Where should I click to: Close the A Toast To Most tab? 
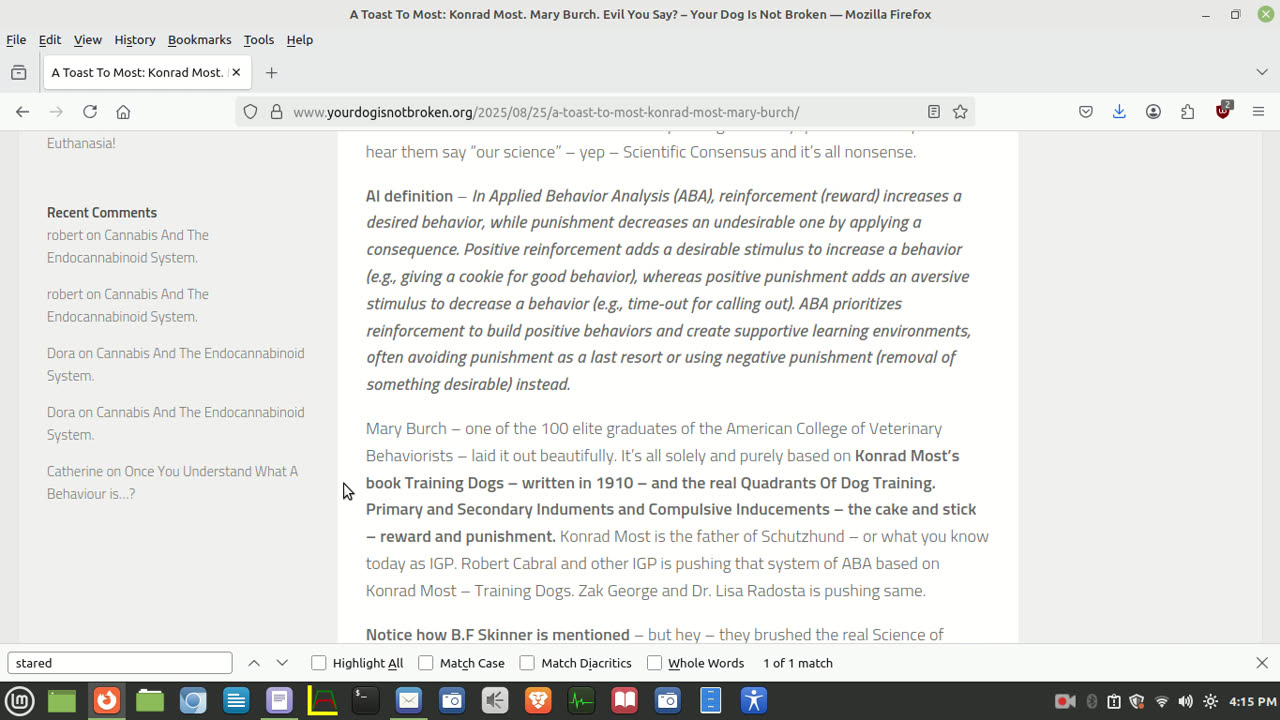point(236,72)
